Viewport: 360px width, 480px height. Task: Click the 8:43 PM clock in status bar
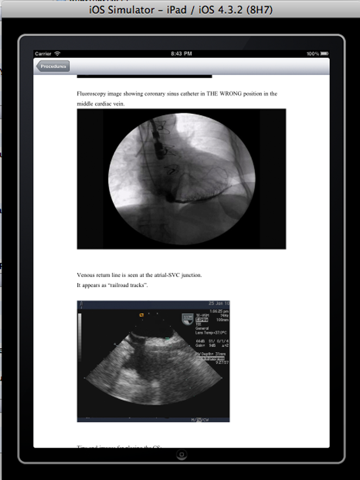[181, 53]
